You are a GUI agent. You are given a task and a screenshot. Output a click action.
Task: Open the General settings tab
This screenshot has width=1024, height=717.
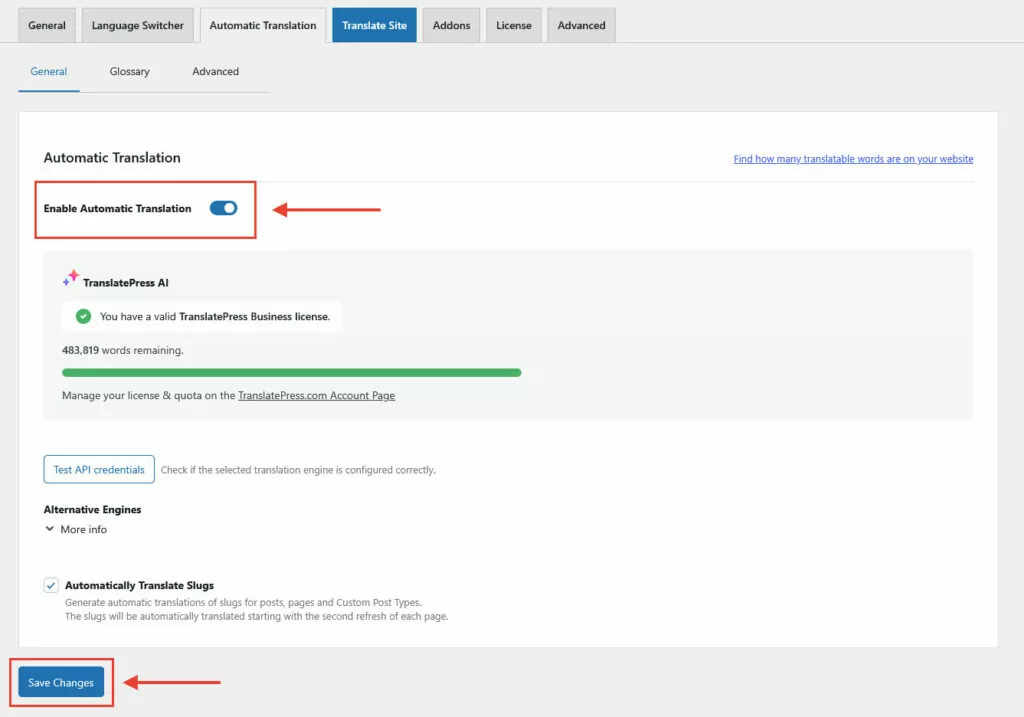click(47, 25)
